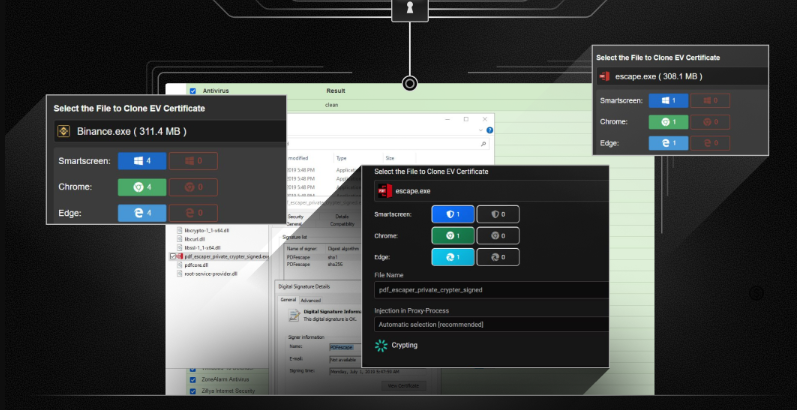Screen dimensions: 797x410
Task: Click Smartscreen shield 0 button in Crypting panel
Action: [x=498, y=214]
